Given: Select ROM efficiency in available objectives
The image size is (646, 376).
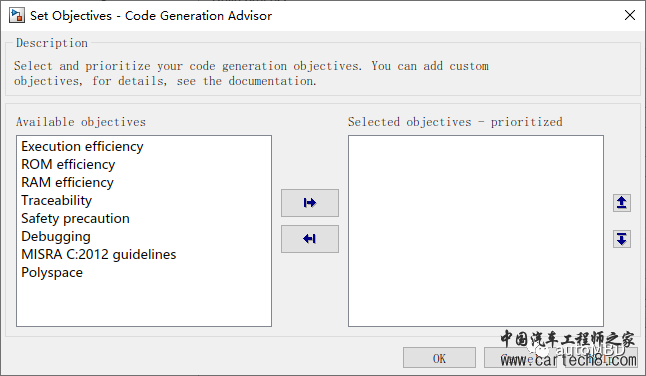Looking at the screenshot, I should point(68,164).
